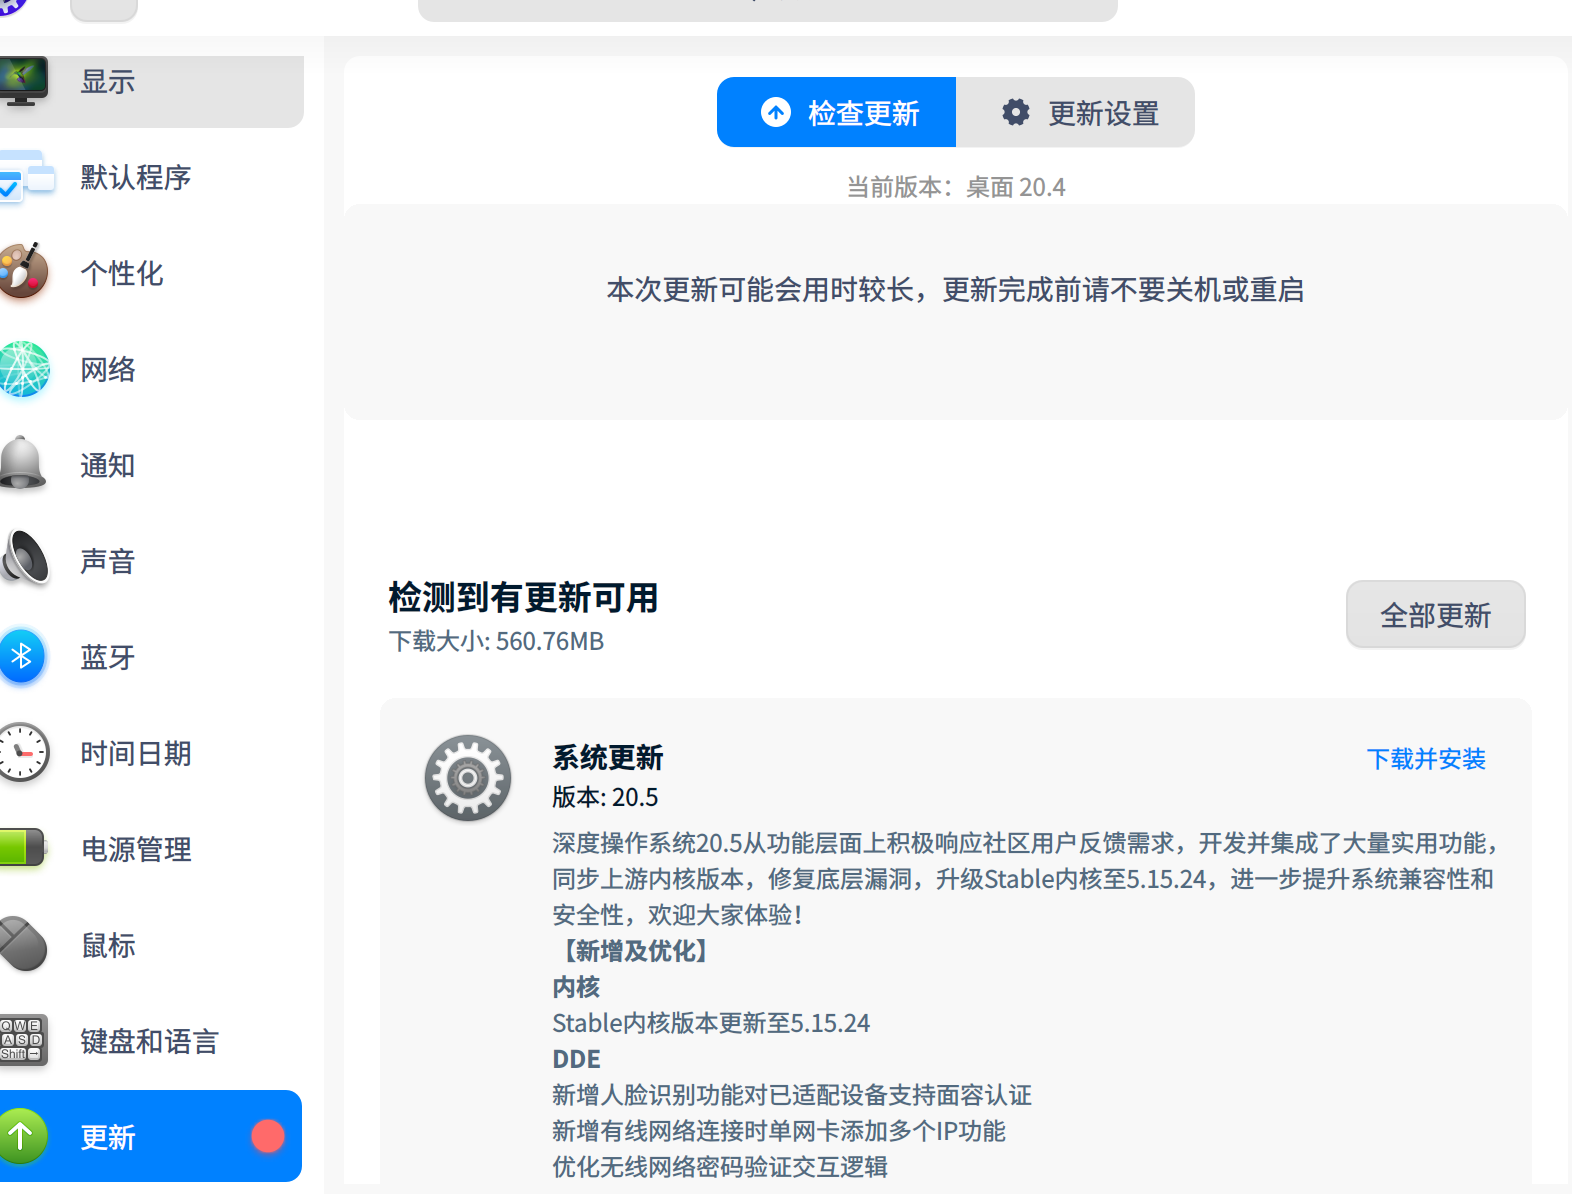Image resolution: width=1572 pixels, height=1194 pixels.
Task: Click the Stable内核版本更新至5.15.24 line
Action: point(711,1023)
